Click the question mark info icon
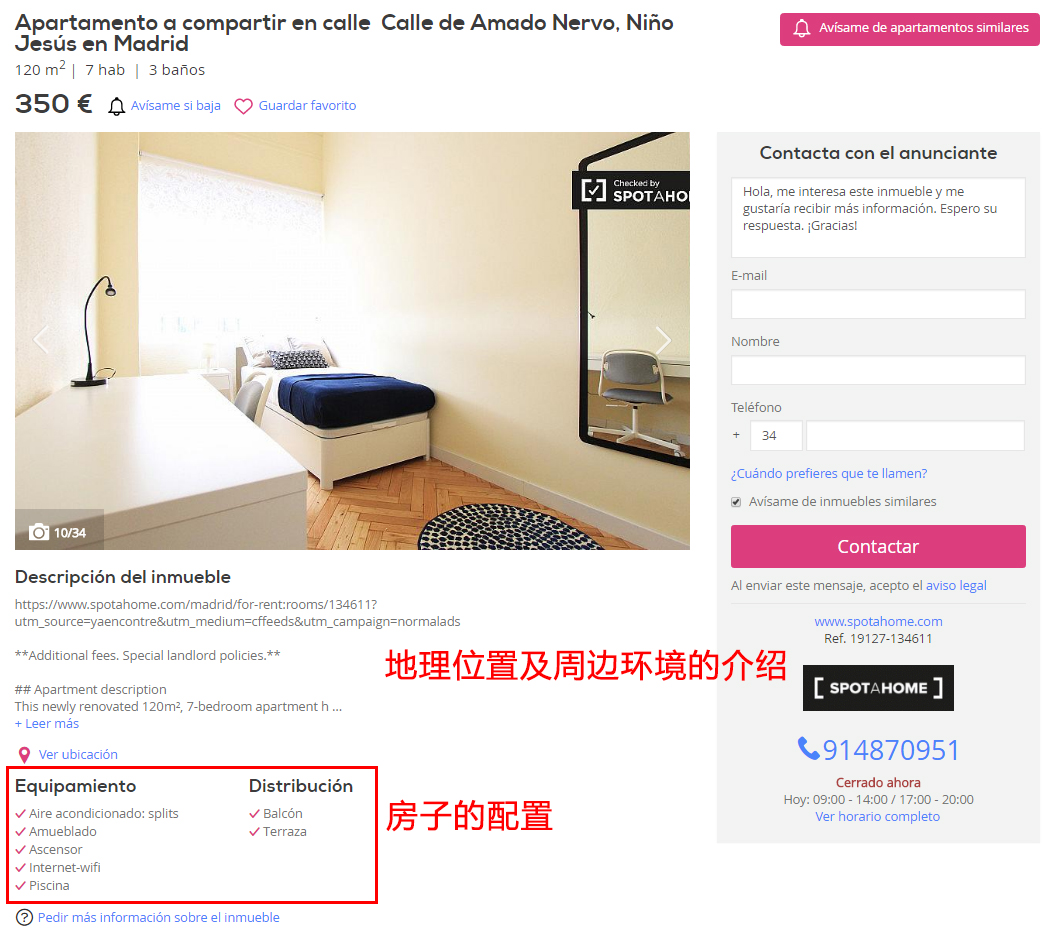The height and width of the screenshot is (932, 1049). [24, 917]
